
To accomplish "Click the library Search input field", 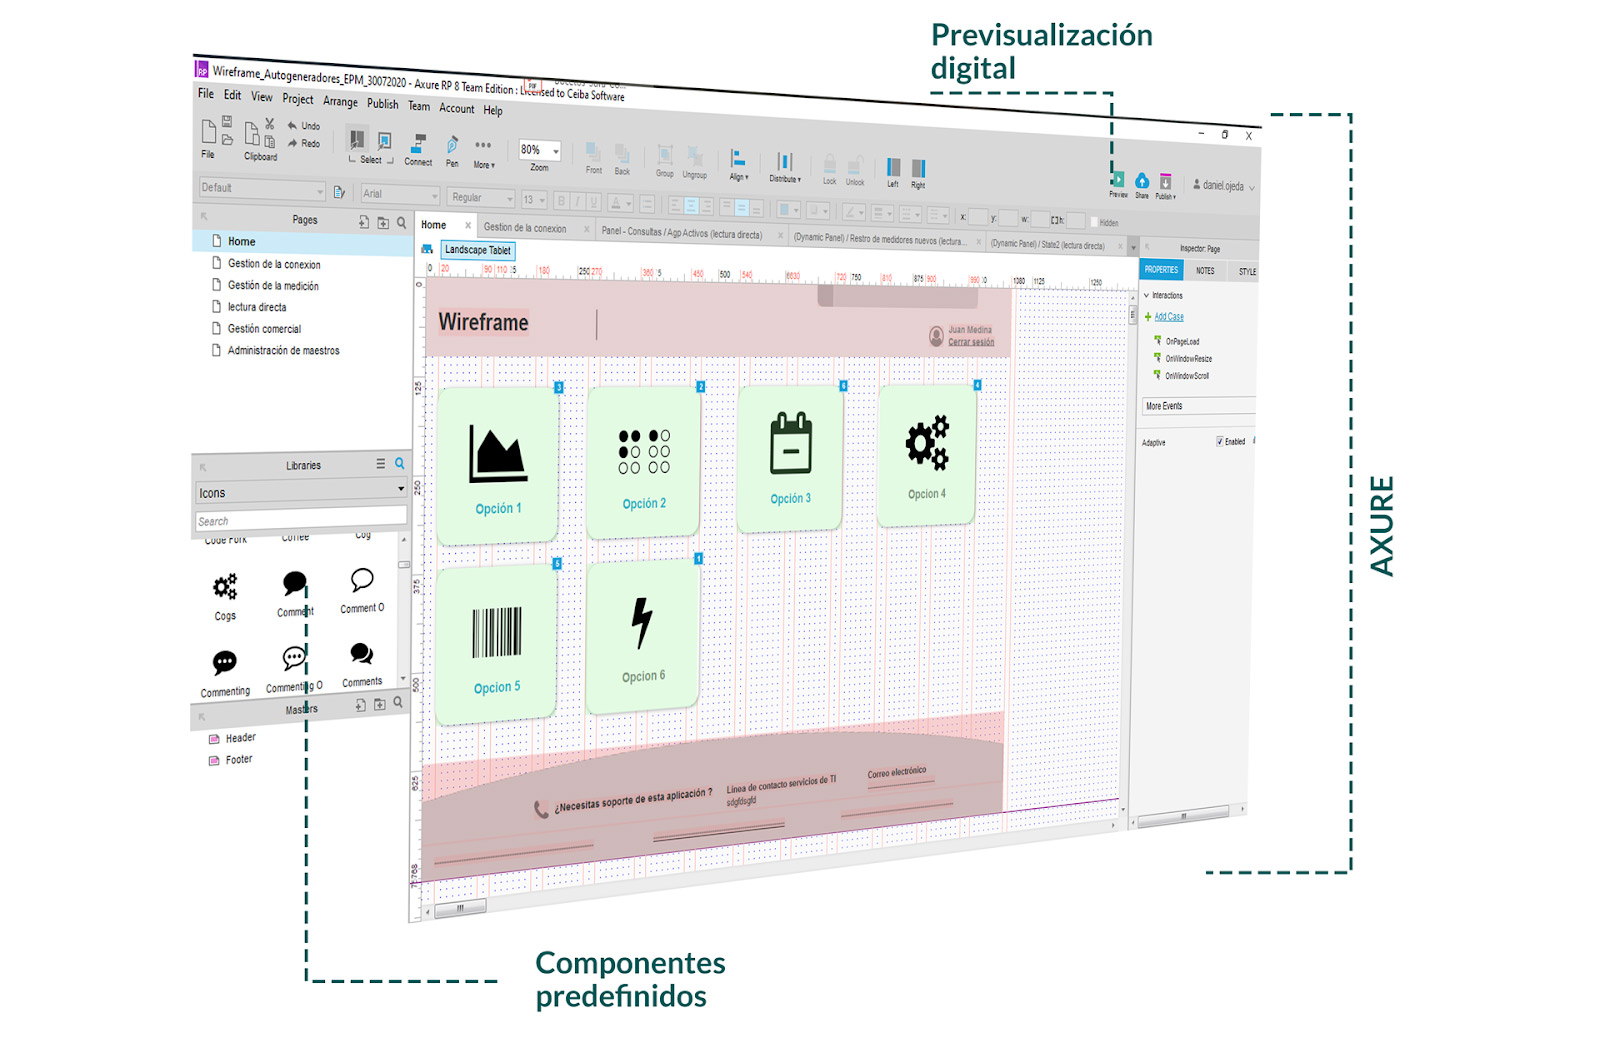I will (x=301, y=518).
